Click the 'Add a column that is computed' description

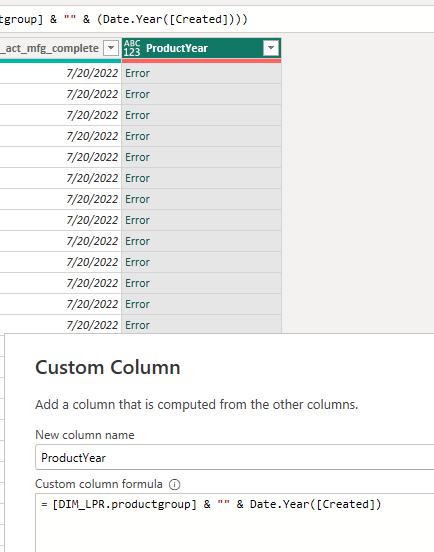coord(196,404)
